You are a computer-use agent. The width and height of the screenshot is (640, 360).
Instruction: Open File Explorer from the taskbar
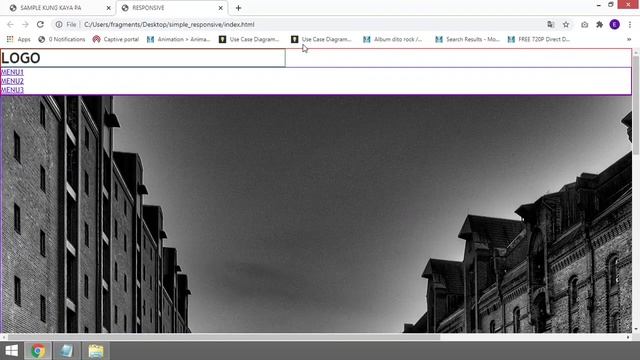pyautogui.click(x=96, y=351)
